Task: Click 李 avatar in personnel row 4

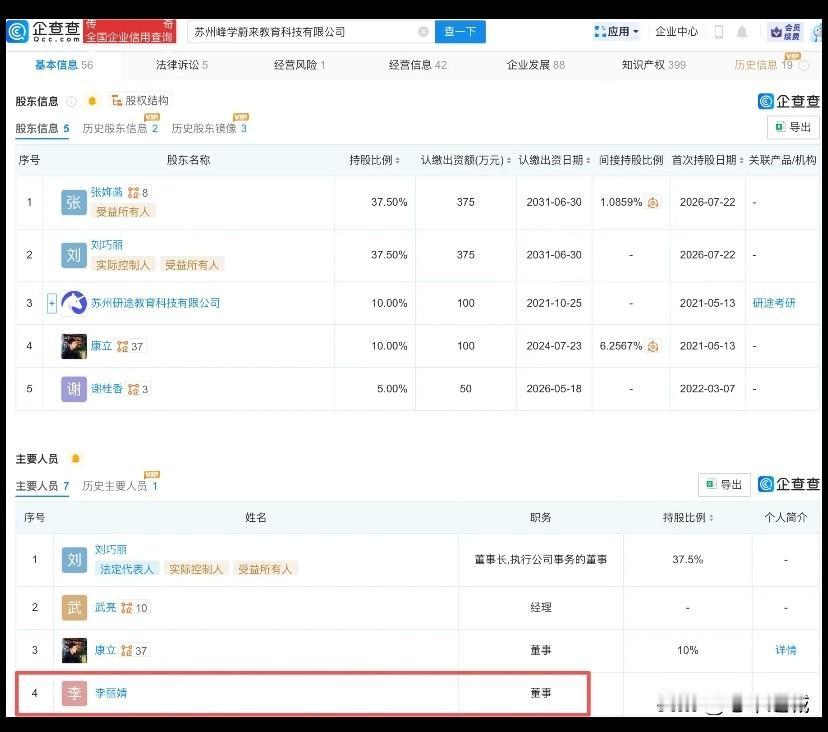Action: coord(74,693)
